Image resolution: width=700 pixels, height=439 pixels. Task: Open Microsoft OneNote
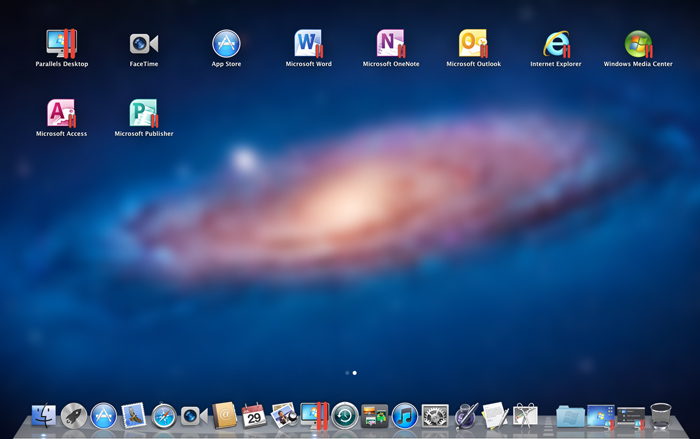coord(391,44)
